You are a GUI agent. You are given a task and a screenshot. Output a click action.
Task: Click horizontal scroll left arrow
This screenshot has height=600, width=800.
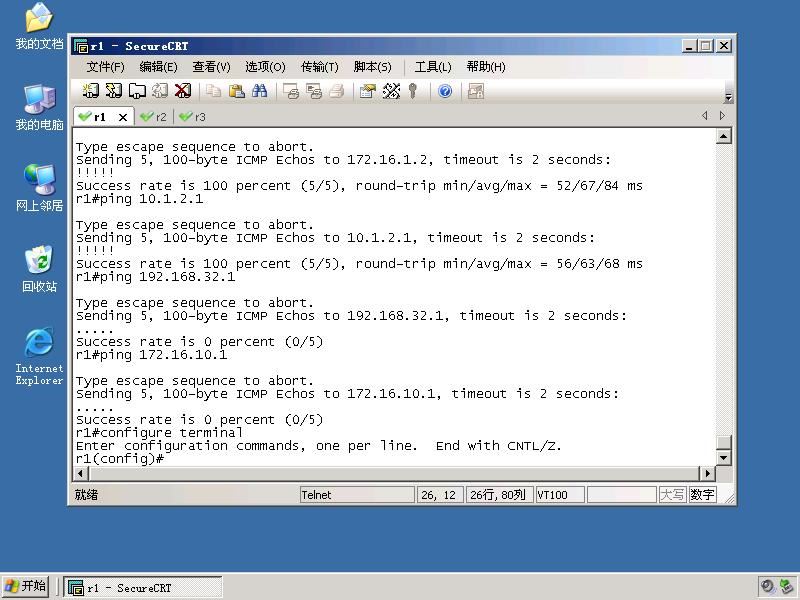(x=81, y=473)
